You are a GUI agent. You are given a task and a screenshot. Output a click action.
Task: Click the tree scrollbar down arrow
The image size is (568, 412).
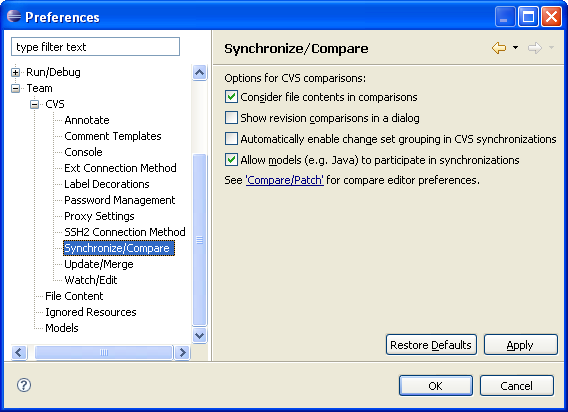[200, 335]
